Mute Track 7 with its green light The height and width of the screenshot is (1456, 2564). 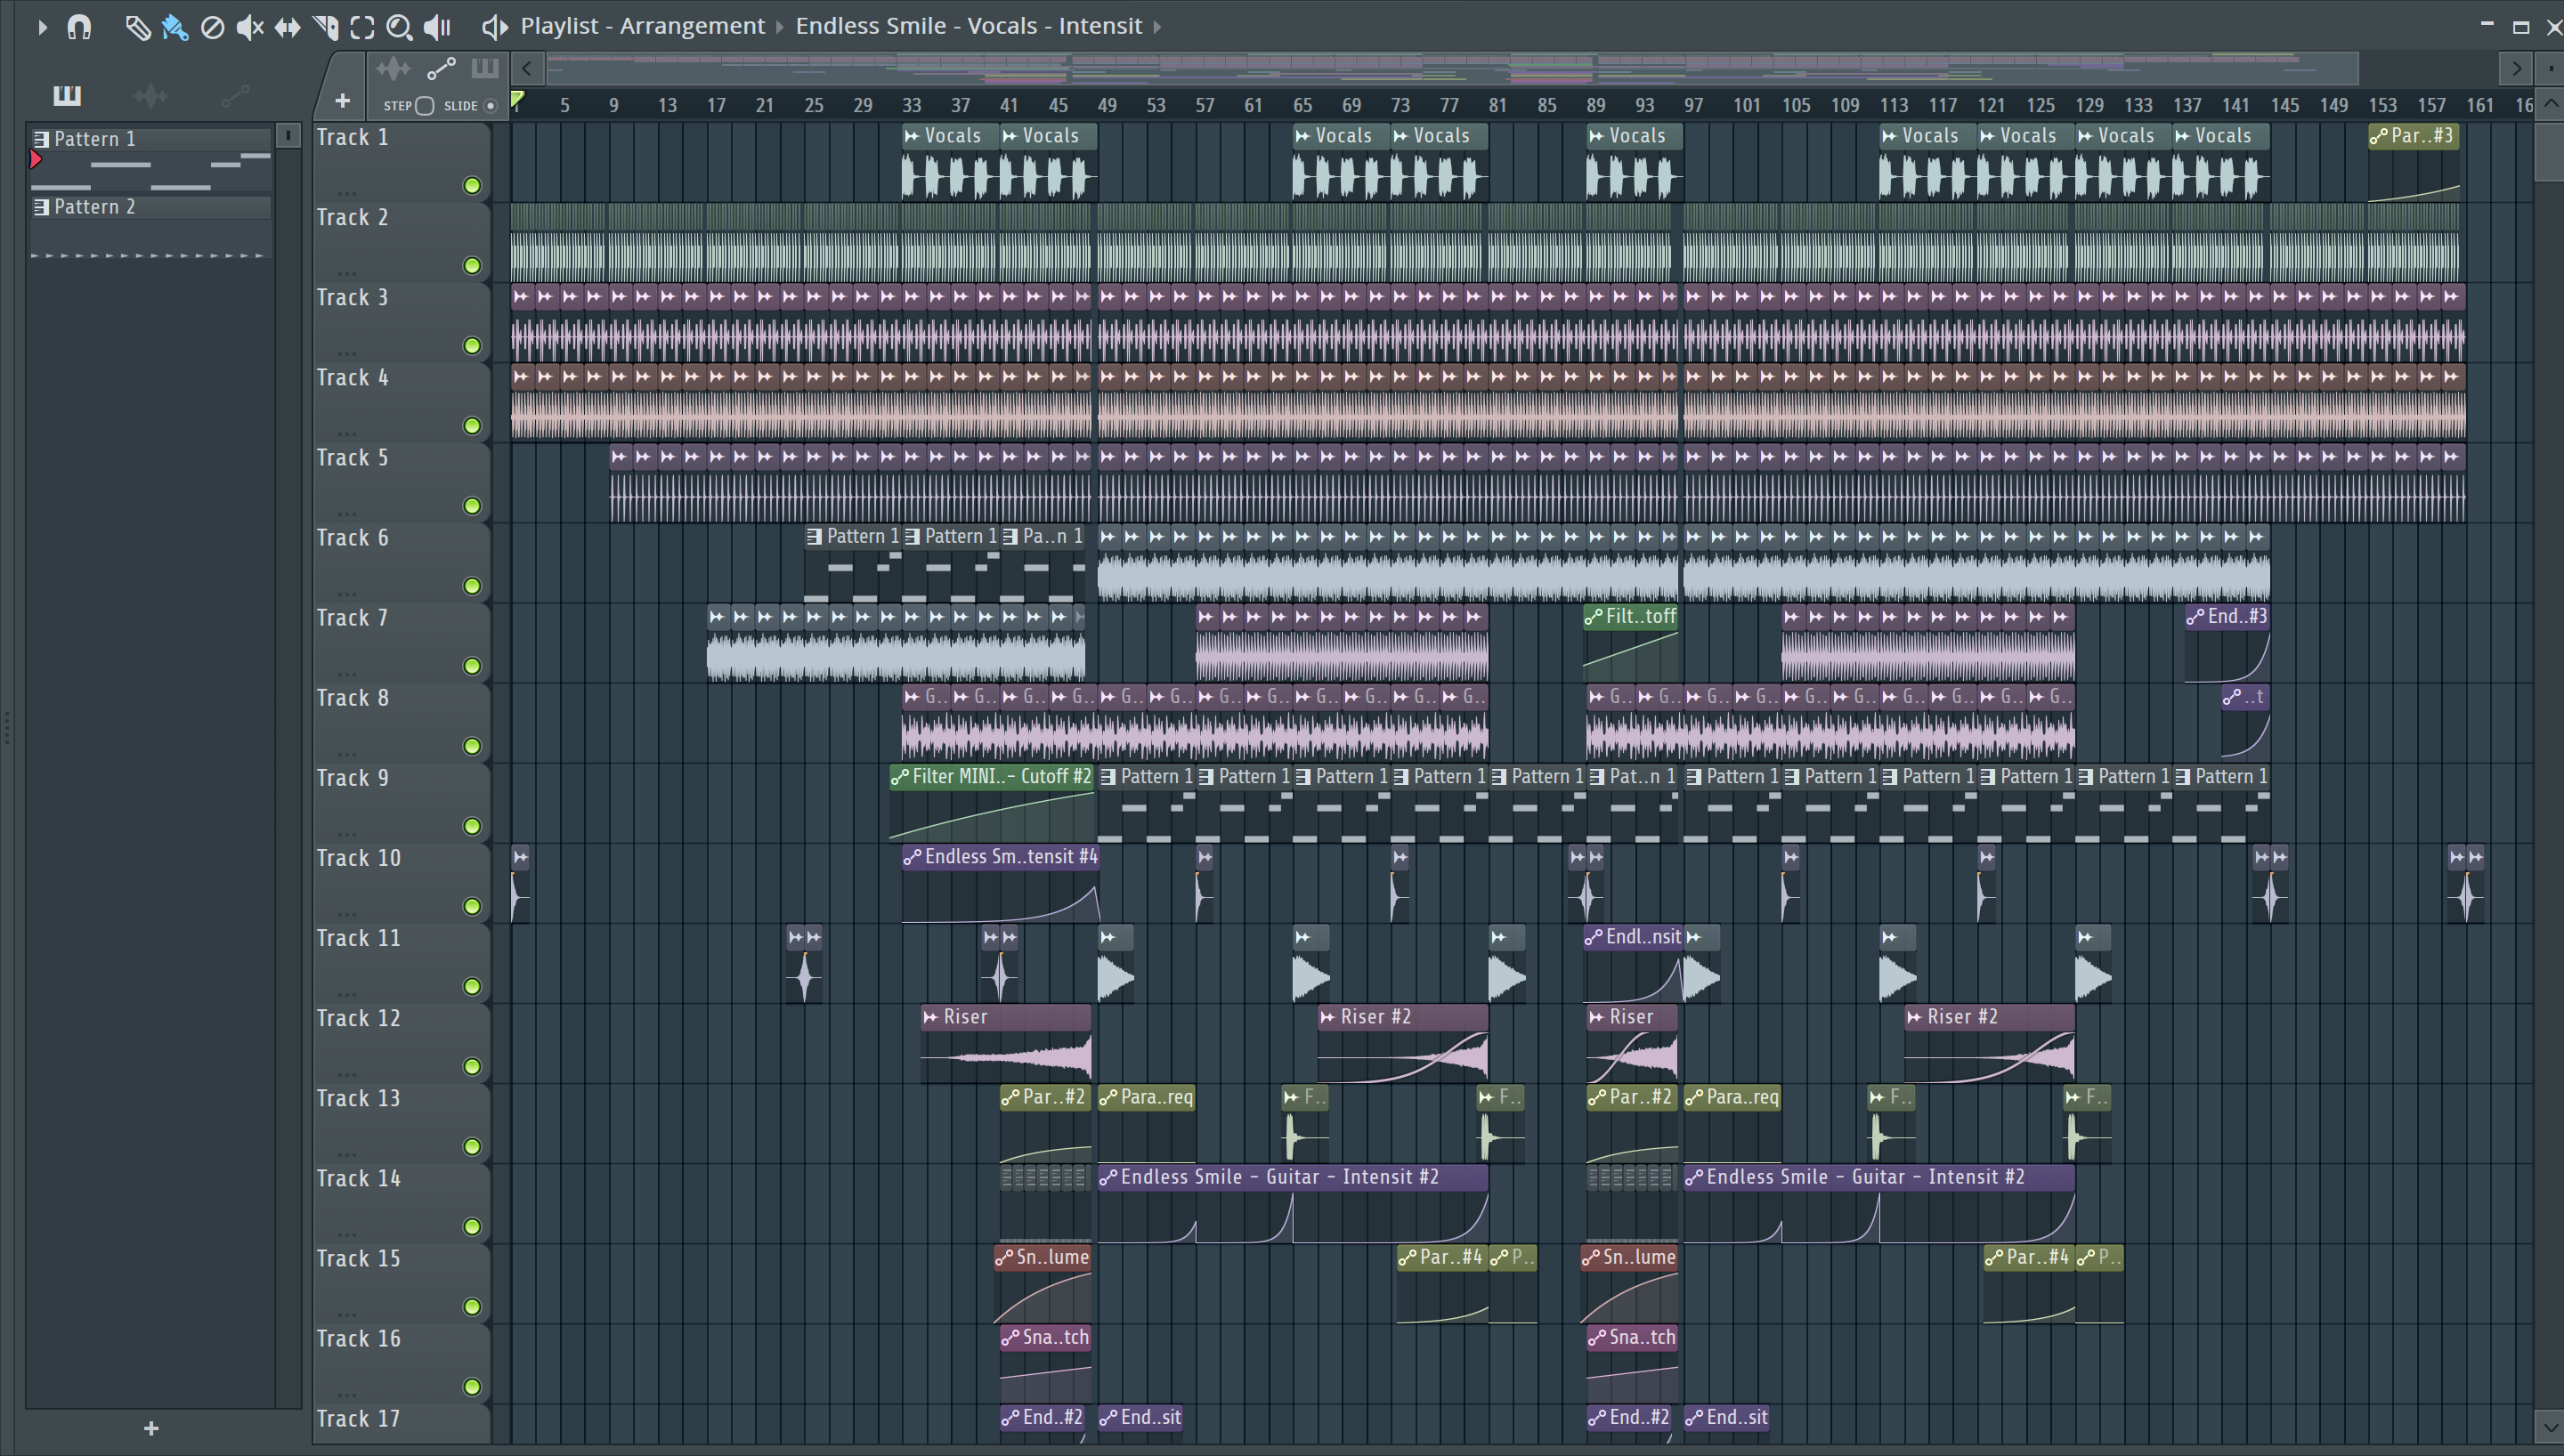click(472, 666)
